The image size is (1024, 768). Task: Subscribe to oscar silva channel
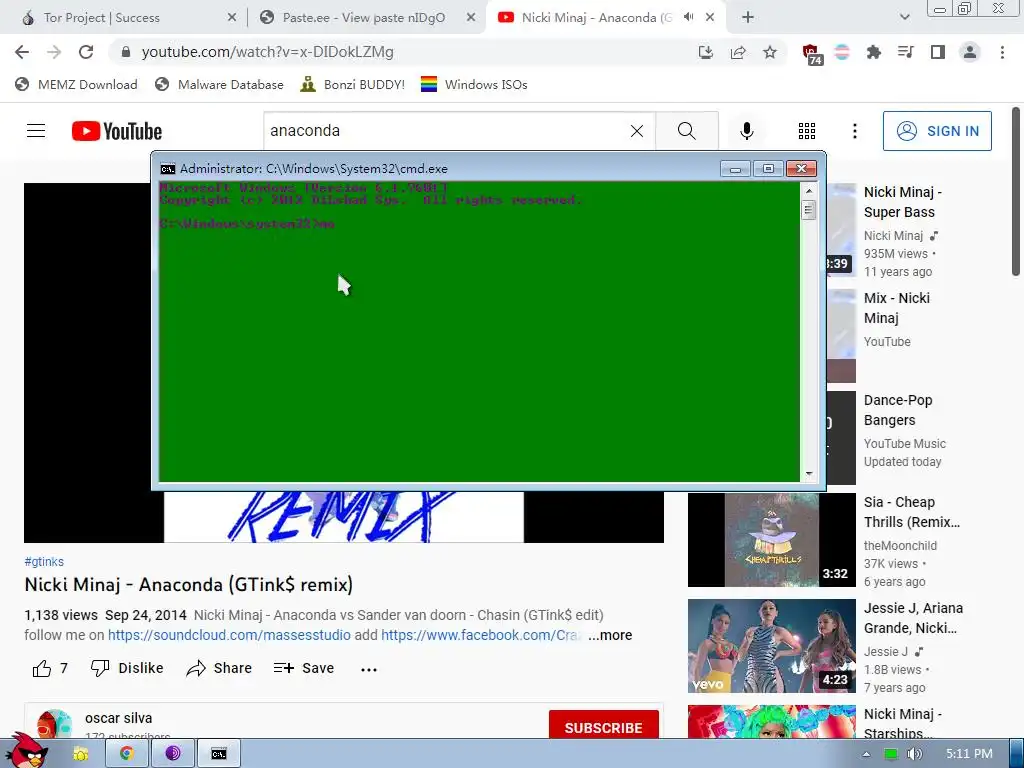click(x=603, y=727)
